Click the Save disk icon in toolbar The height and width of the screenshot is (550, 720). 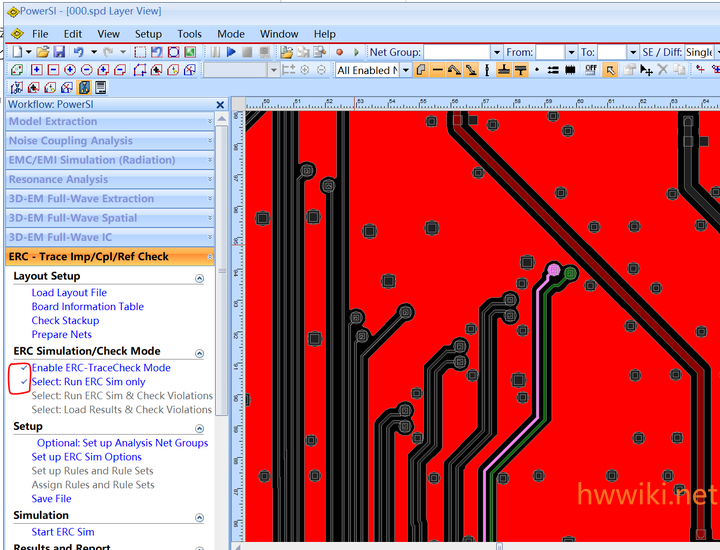coord(59,52)
